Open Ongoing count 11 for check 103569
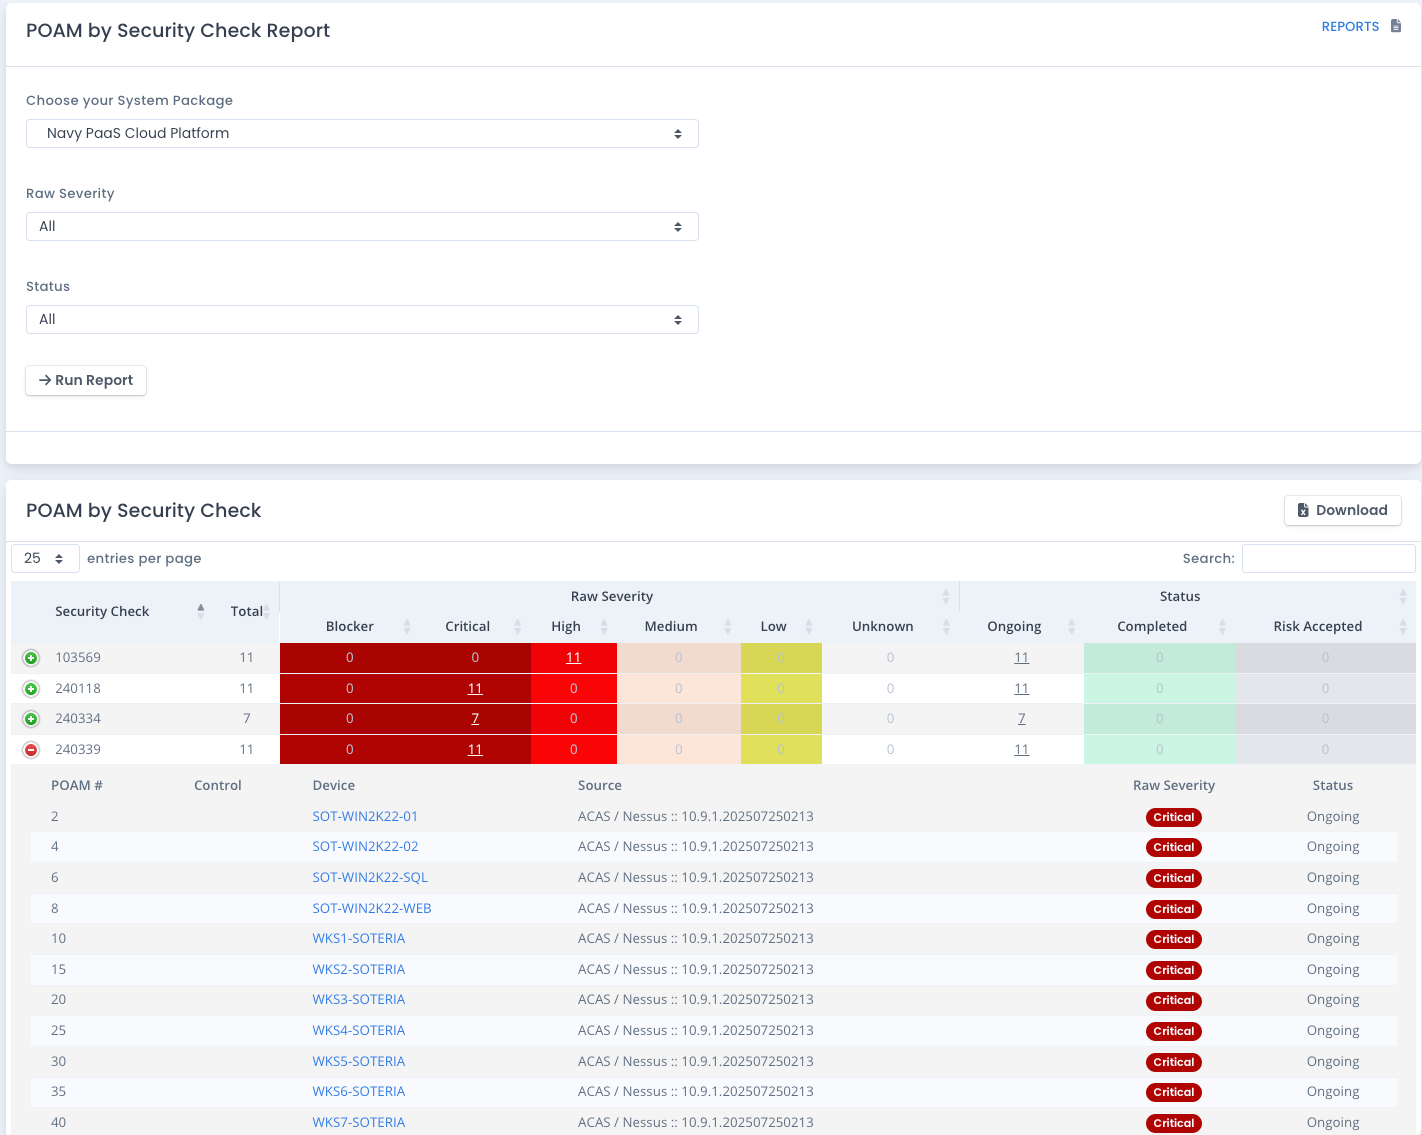1422x1135 pixels. (1021, 658)
